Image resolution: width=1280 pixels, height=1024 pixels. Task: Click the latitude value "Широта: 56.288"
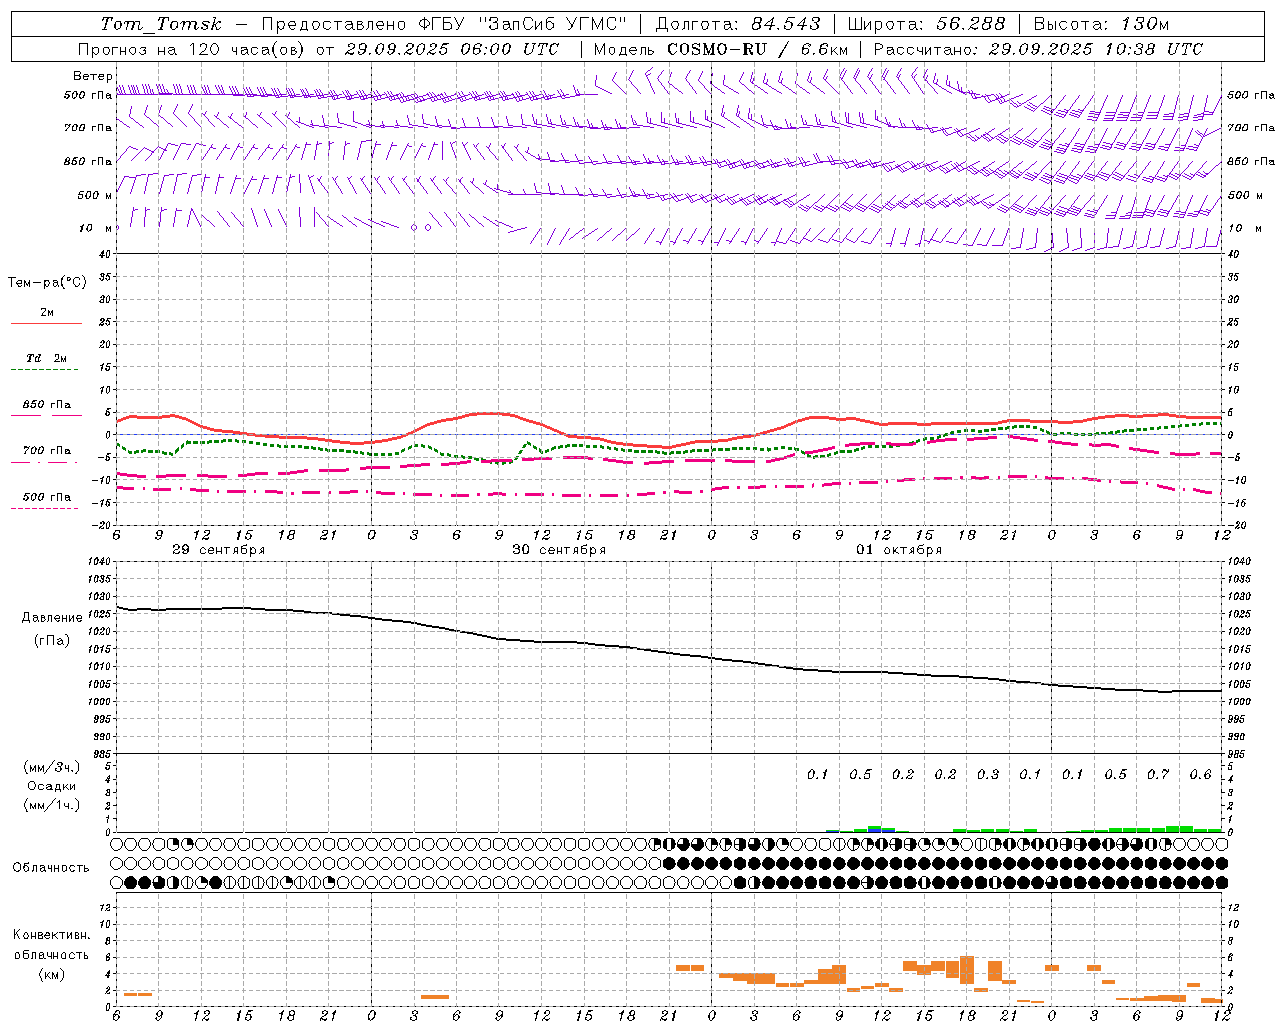[x=926, y=24]
